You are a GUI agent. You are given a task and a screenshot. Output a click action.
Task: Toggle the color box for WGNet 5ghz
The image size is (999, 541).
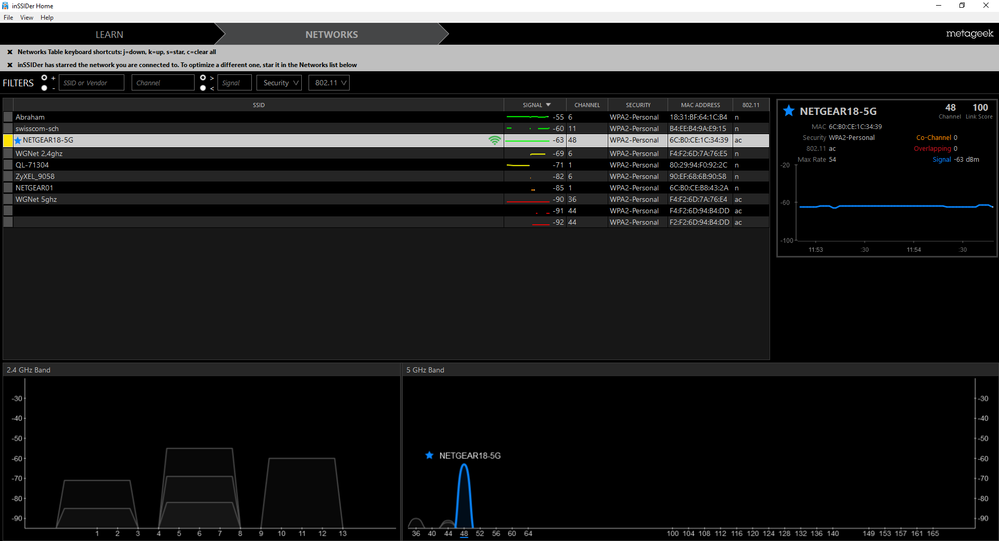point(8,199)
